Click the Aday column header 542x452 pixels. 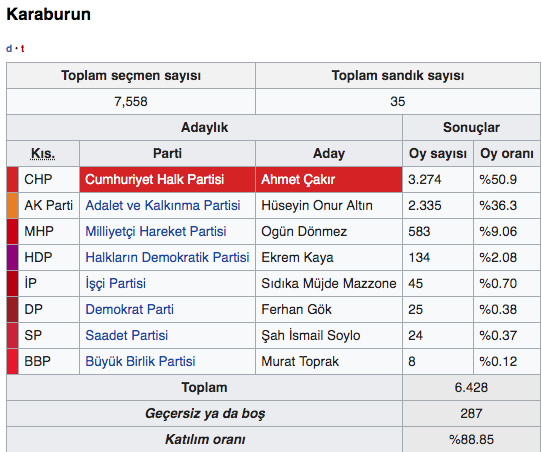329,153
